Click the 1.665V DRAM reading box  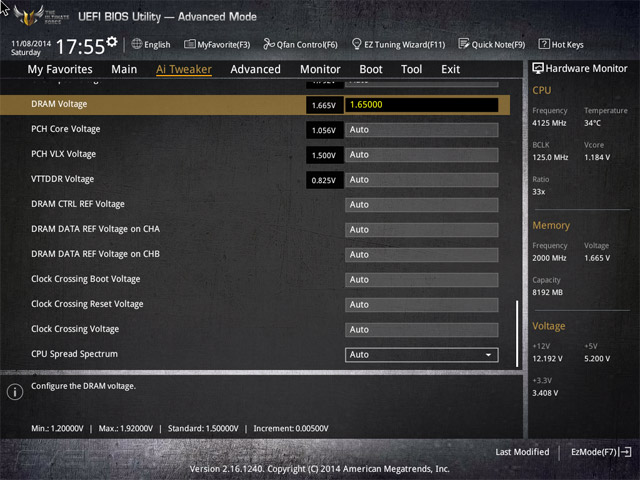(x=324, y=105)
